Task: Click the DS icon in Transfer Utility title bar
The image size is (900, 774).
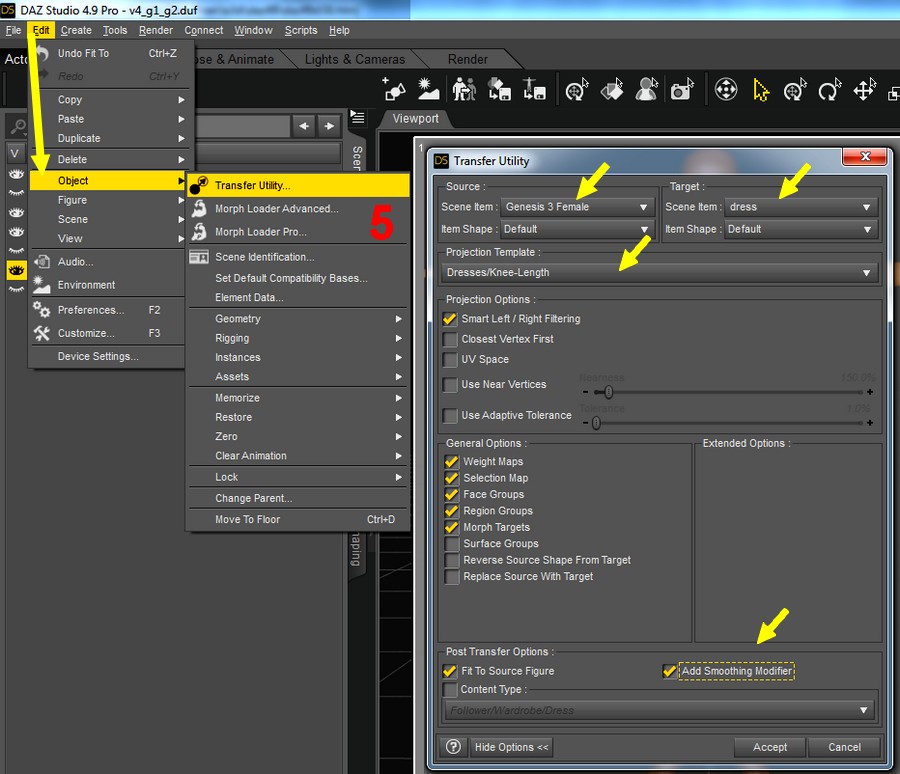Action: [x=441, y=161]
